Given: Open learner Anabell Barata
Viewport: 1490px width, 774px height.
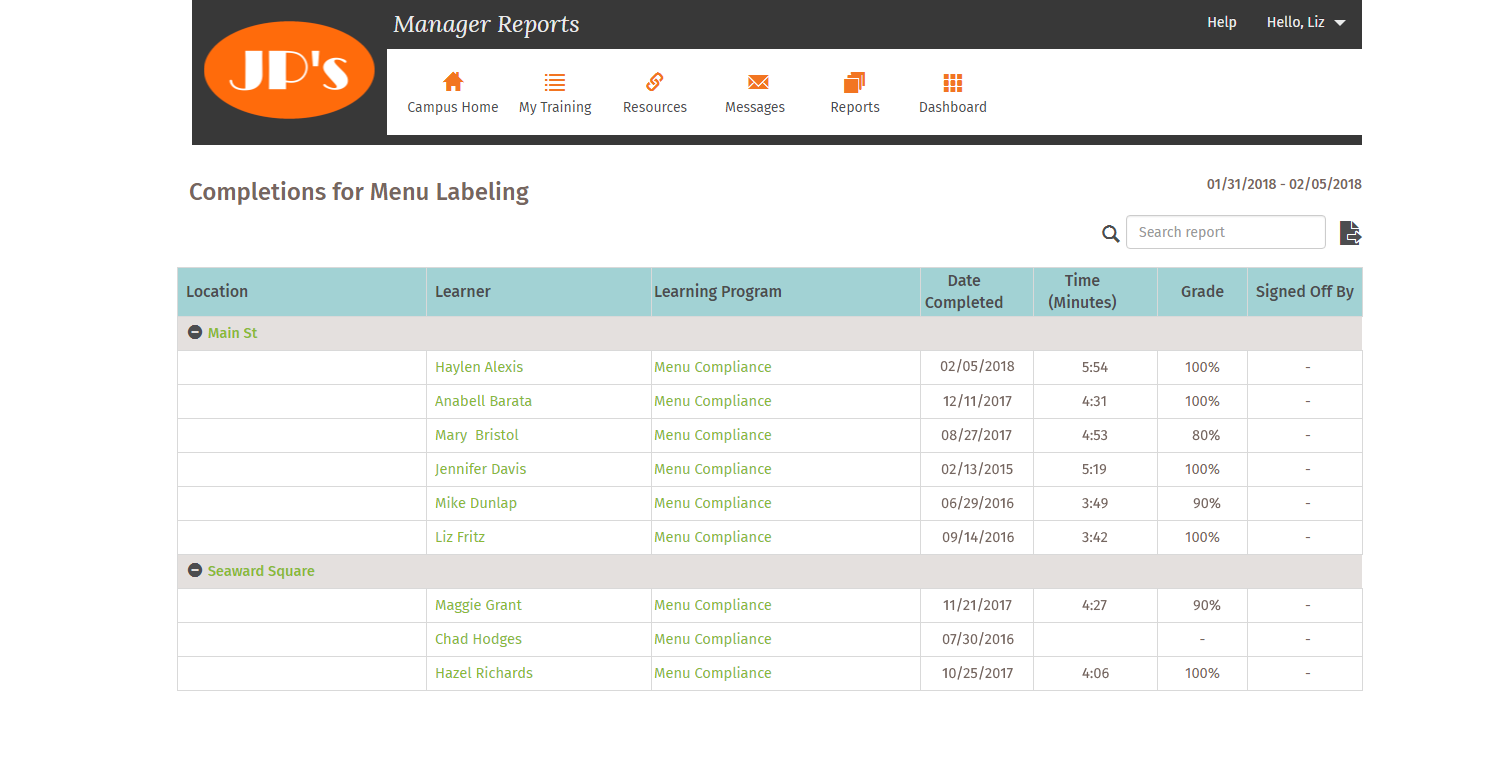Looking at the screenshot, I should [483, 401].
